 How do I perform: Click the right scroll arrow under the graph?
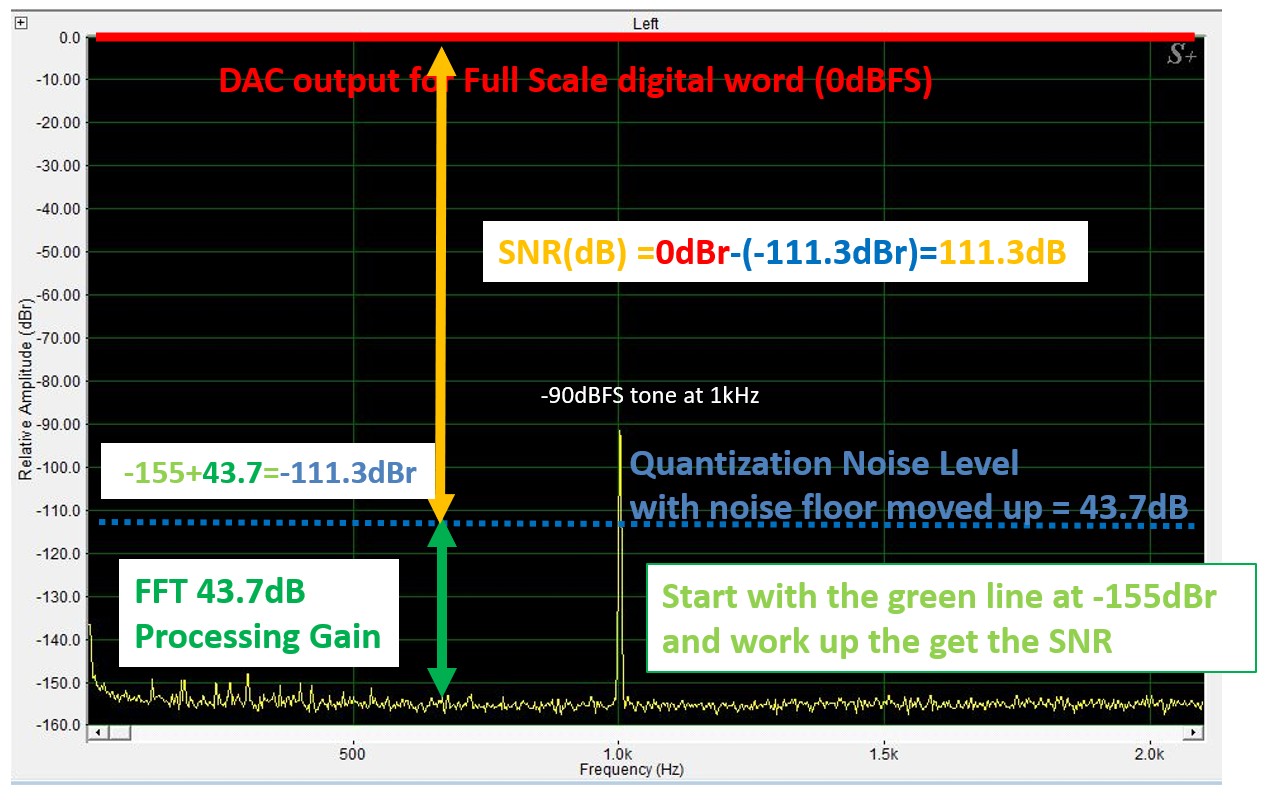pyautogui.click(x=1196, y=733)
